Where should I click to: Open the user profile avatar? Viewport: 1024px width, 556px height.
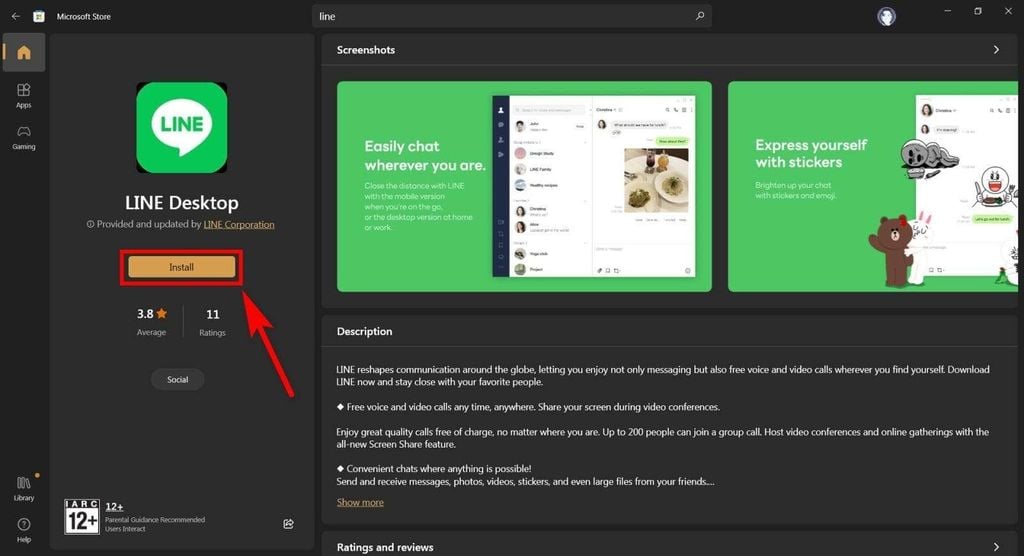pyautogui.click(x=886, y=16)
